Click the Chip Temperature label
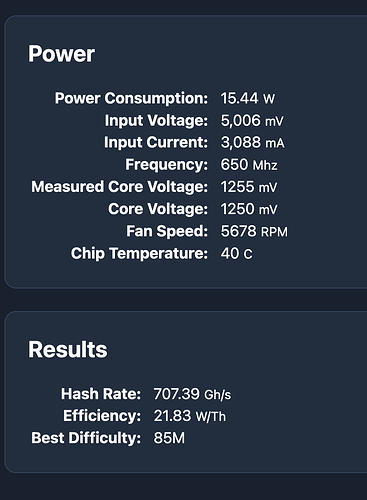Viewport: 367px width, 500px height. (139, 253)
